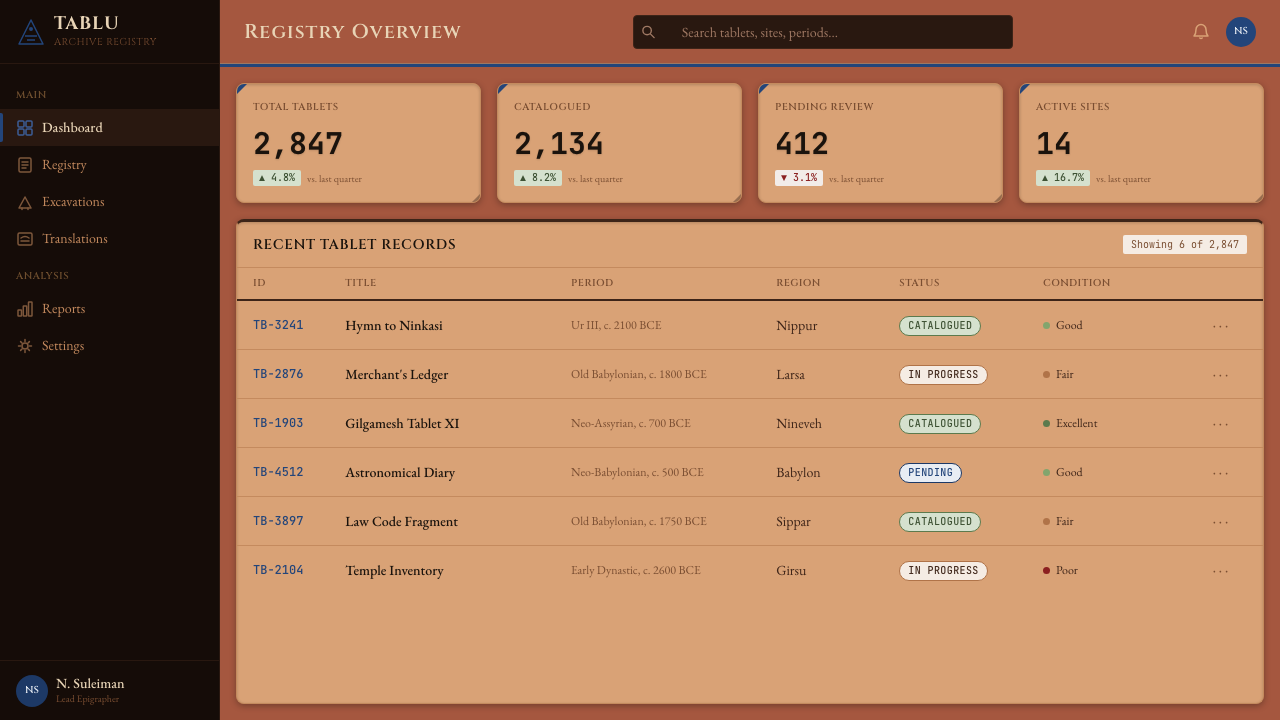Click the 'Astronomical Diary' title
This screenshot has height=720, width=1280.
tap(400, 473)
